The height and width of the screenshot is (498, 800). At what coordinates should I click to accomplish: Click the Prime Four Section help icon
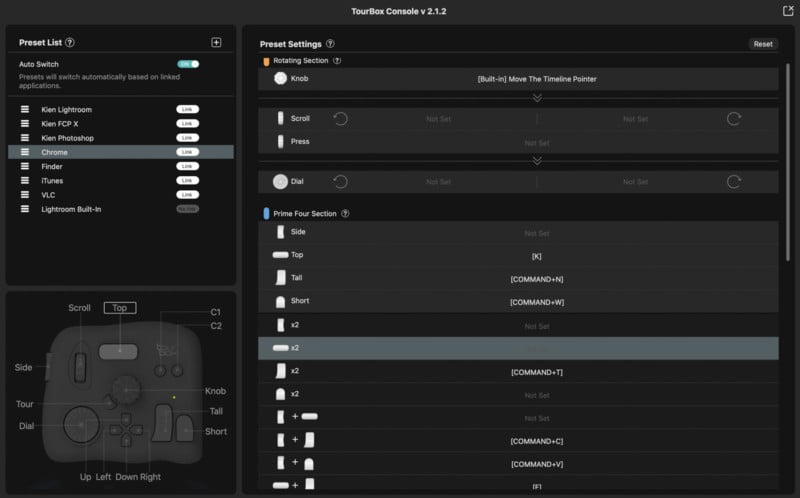point(345,214)
